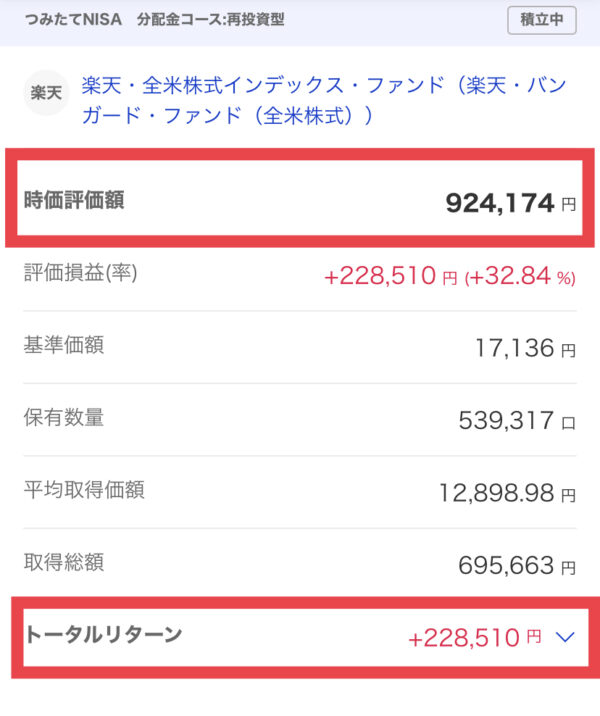Screen dimensions: 600x716
Task: Click the 取得総額 row label
Action: [64, 562]
